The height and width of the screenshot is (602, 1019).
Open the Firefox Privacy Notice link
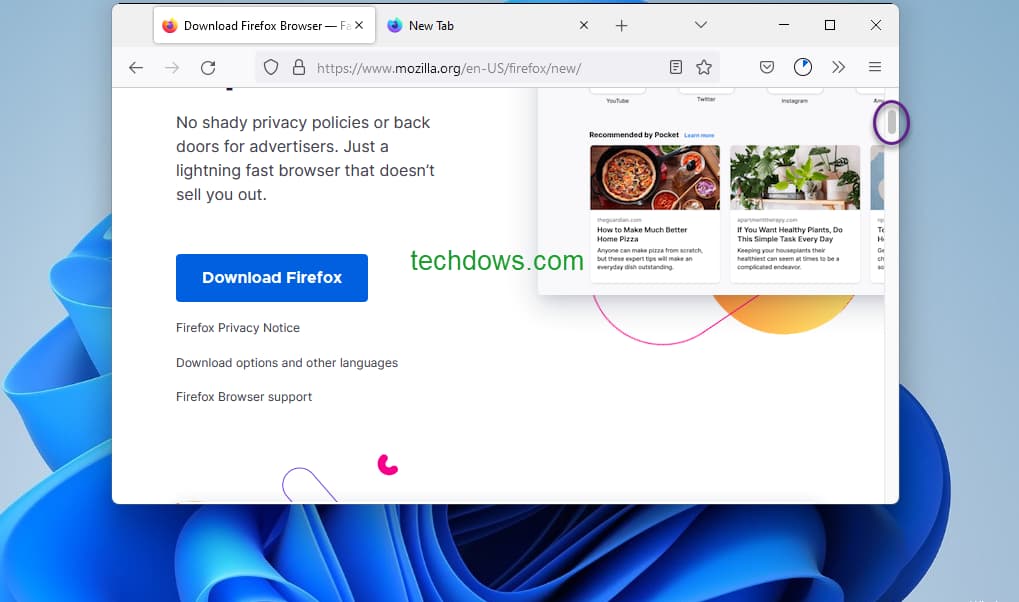238,328
